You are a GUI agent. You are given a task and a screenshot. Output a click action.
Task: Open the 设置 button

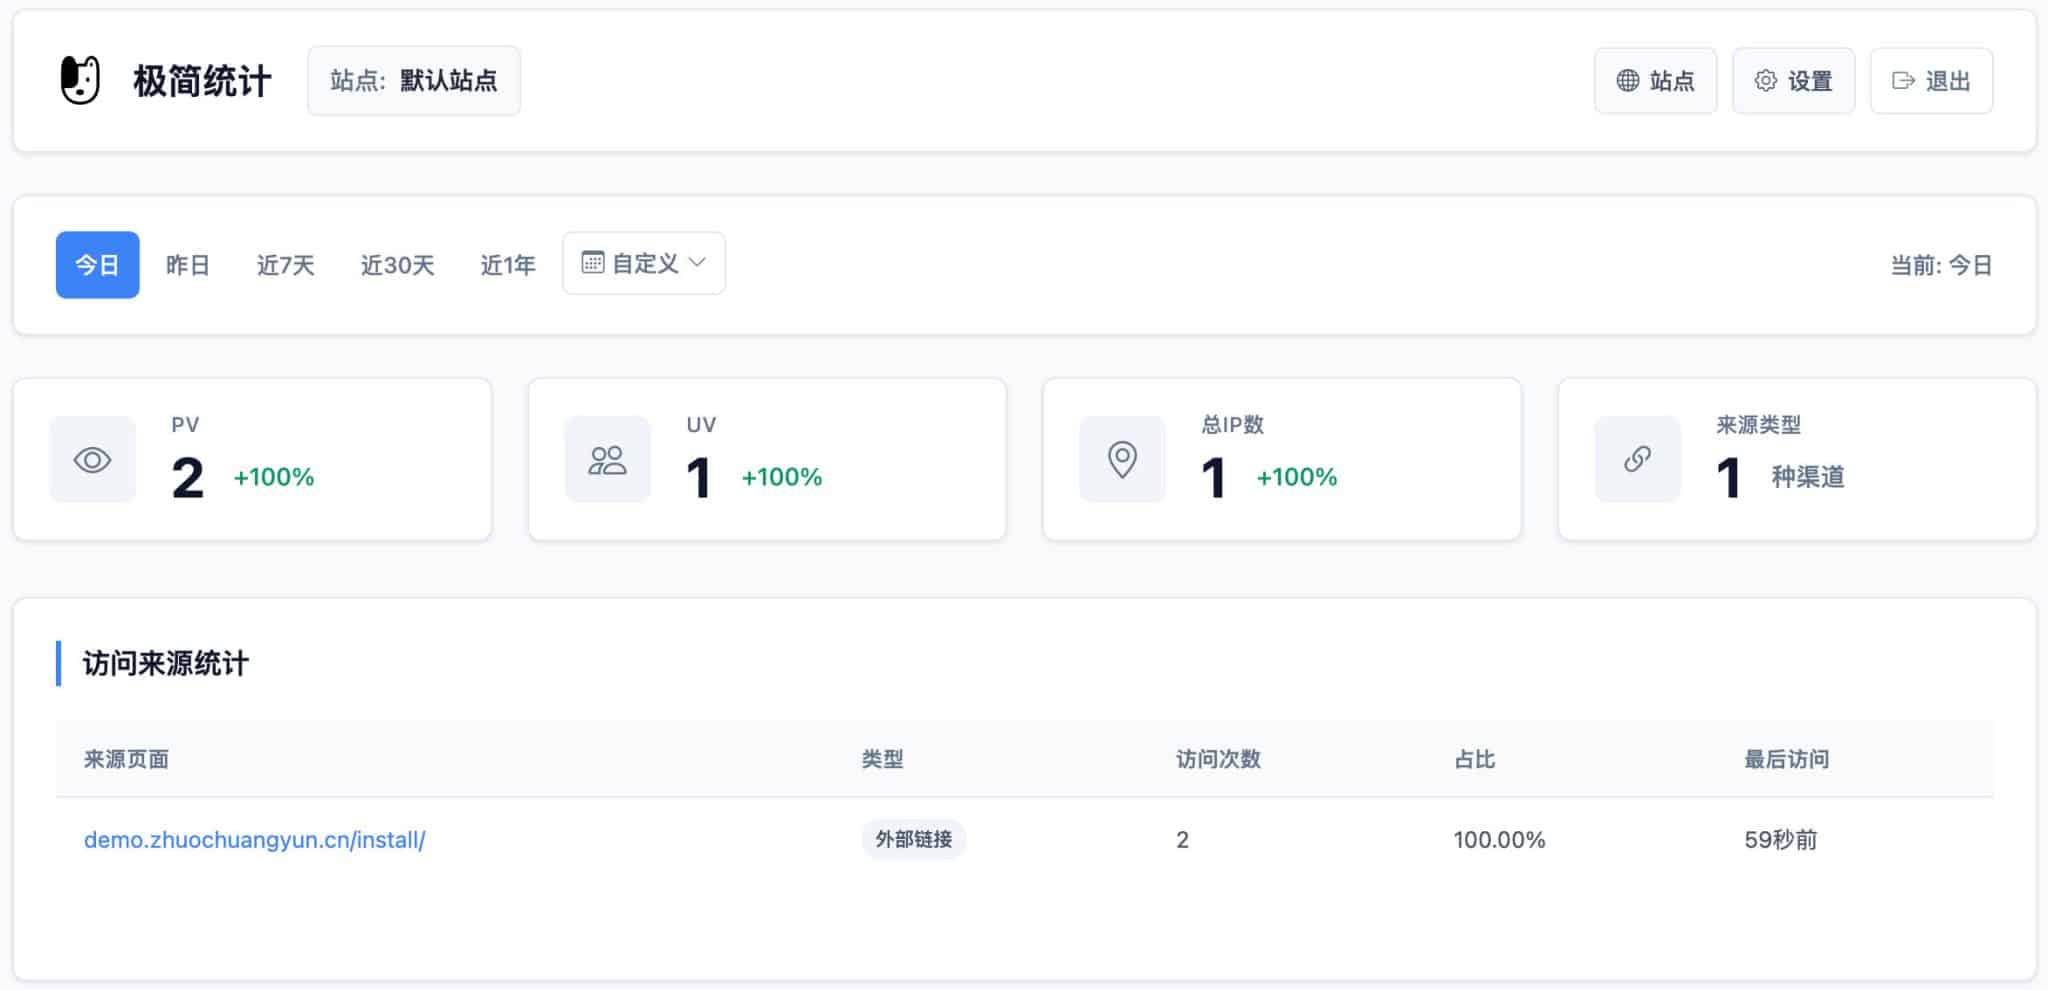(x=1793, y=81)
